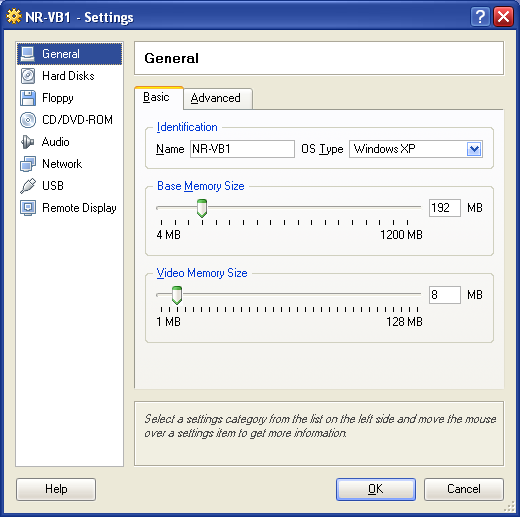The image size is (520, 517).
Task: Click the Name field containing NR-VB1
Action: (x=242, y=149)
